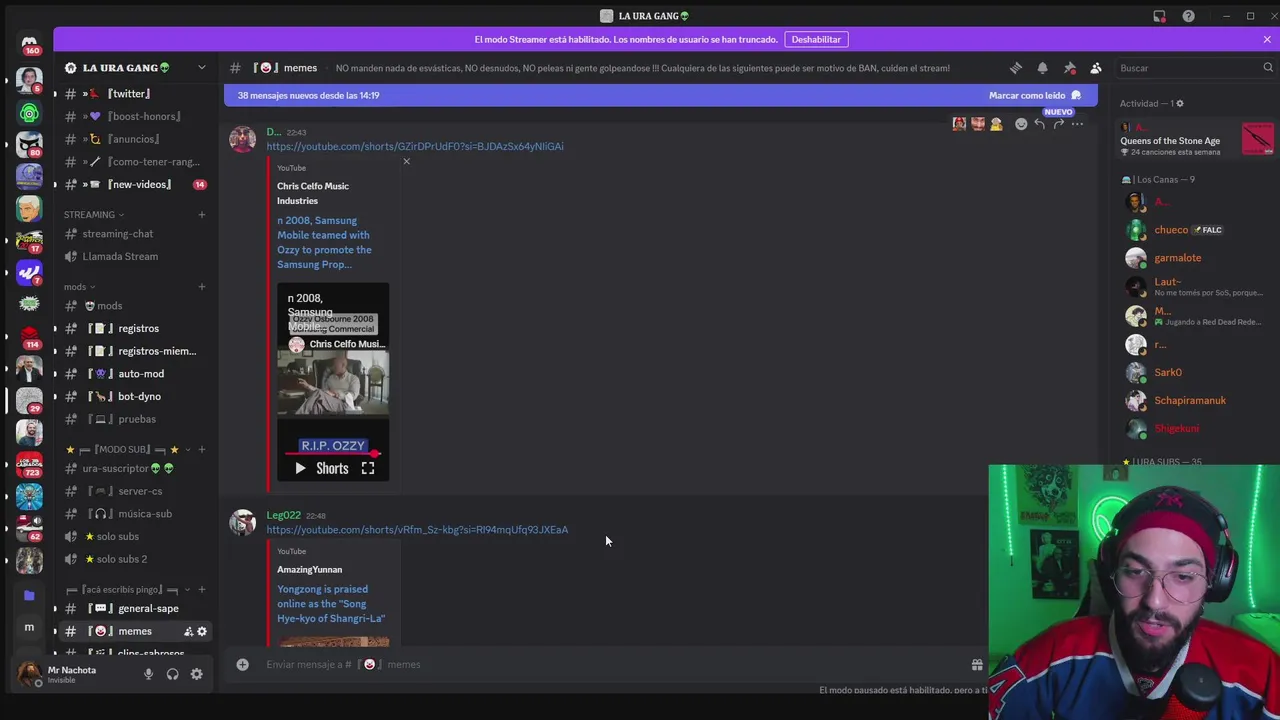Open Activity settings gear in member list

click(1180, 103)
